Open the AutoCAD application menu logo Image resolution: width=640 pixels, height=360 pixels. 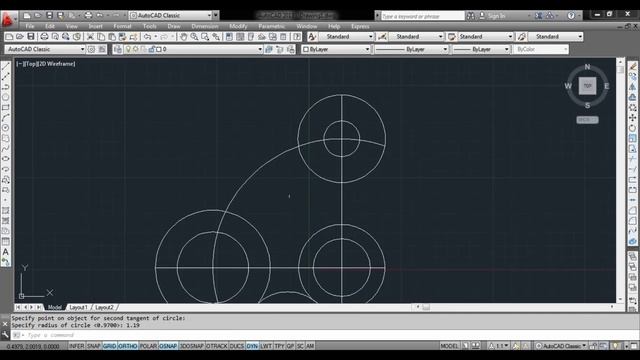click(x=8, y=19)
